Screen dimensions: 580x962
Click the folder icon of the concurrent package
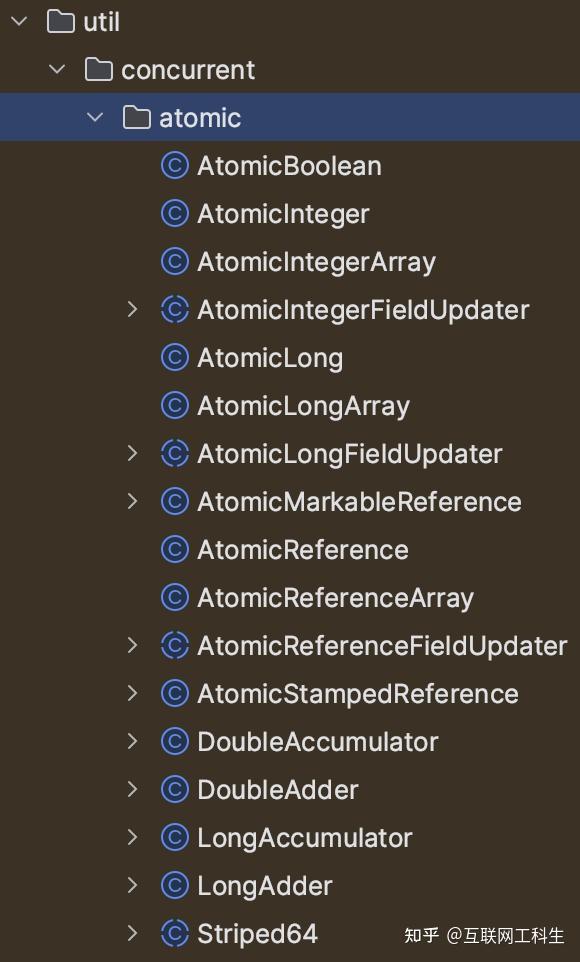tap(97, 69)
